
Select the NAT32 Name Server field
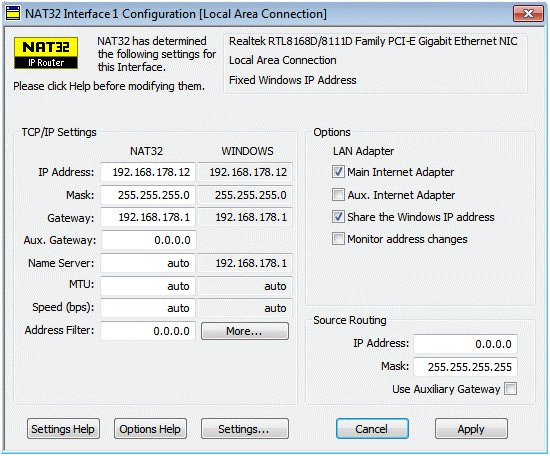(148, 263)
